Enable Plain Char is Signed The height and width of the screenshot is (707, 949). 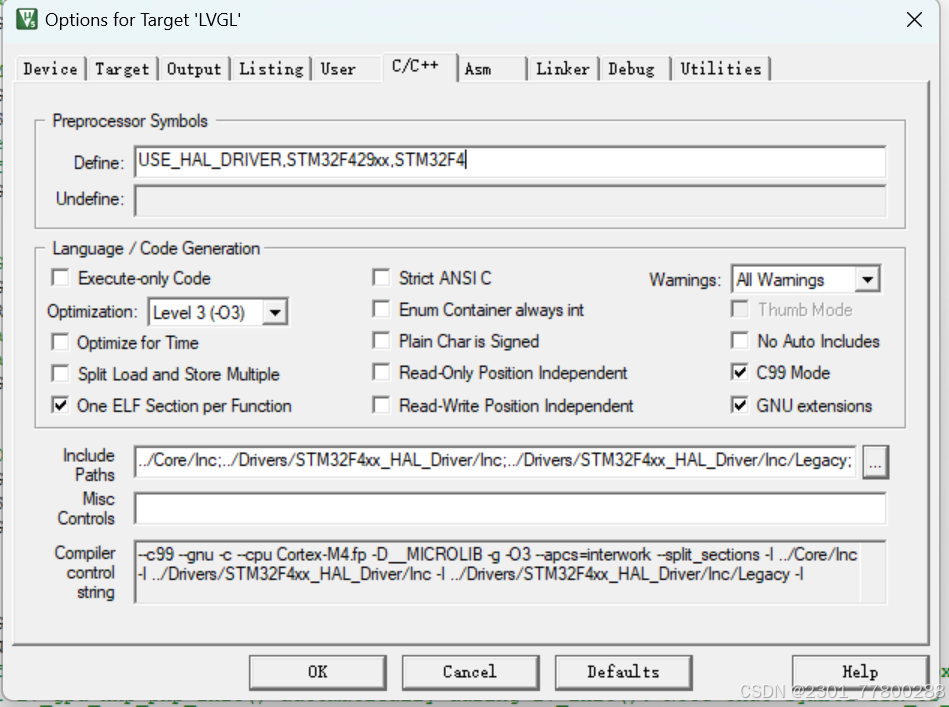pyautogui.click(x=381, y=341)
